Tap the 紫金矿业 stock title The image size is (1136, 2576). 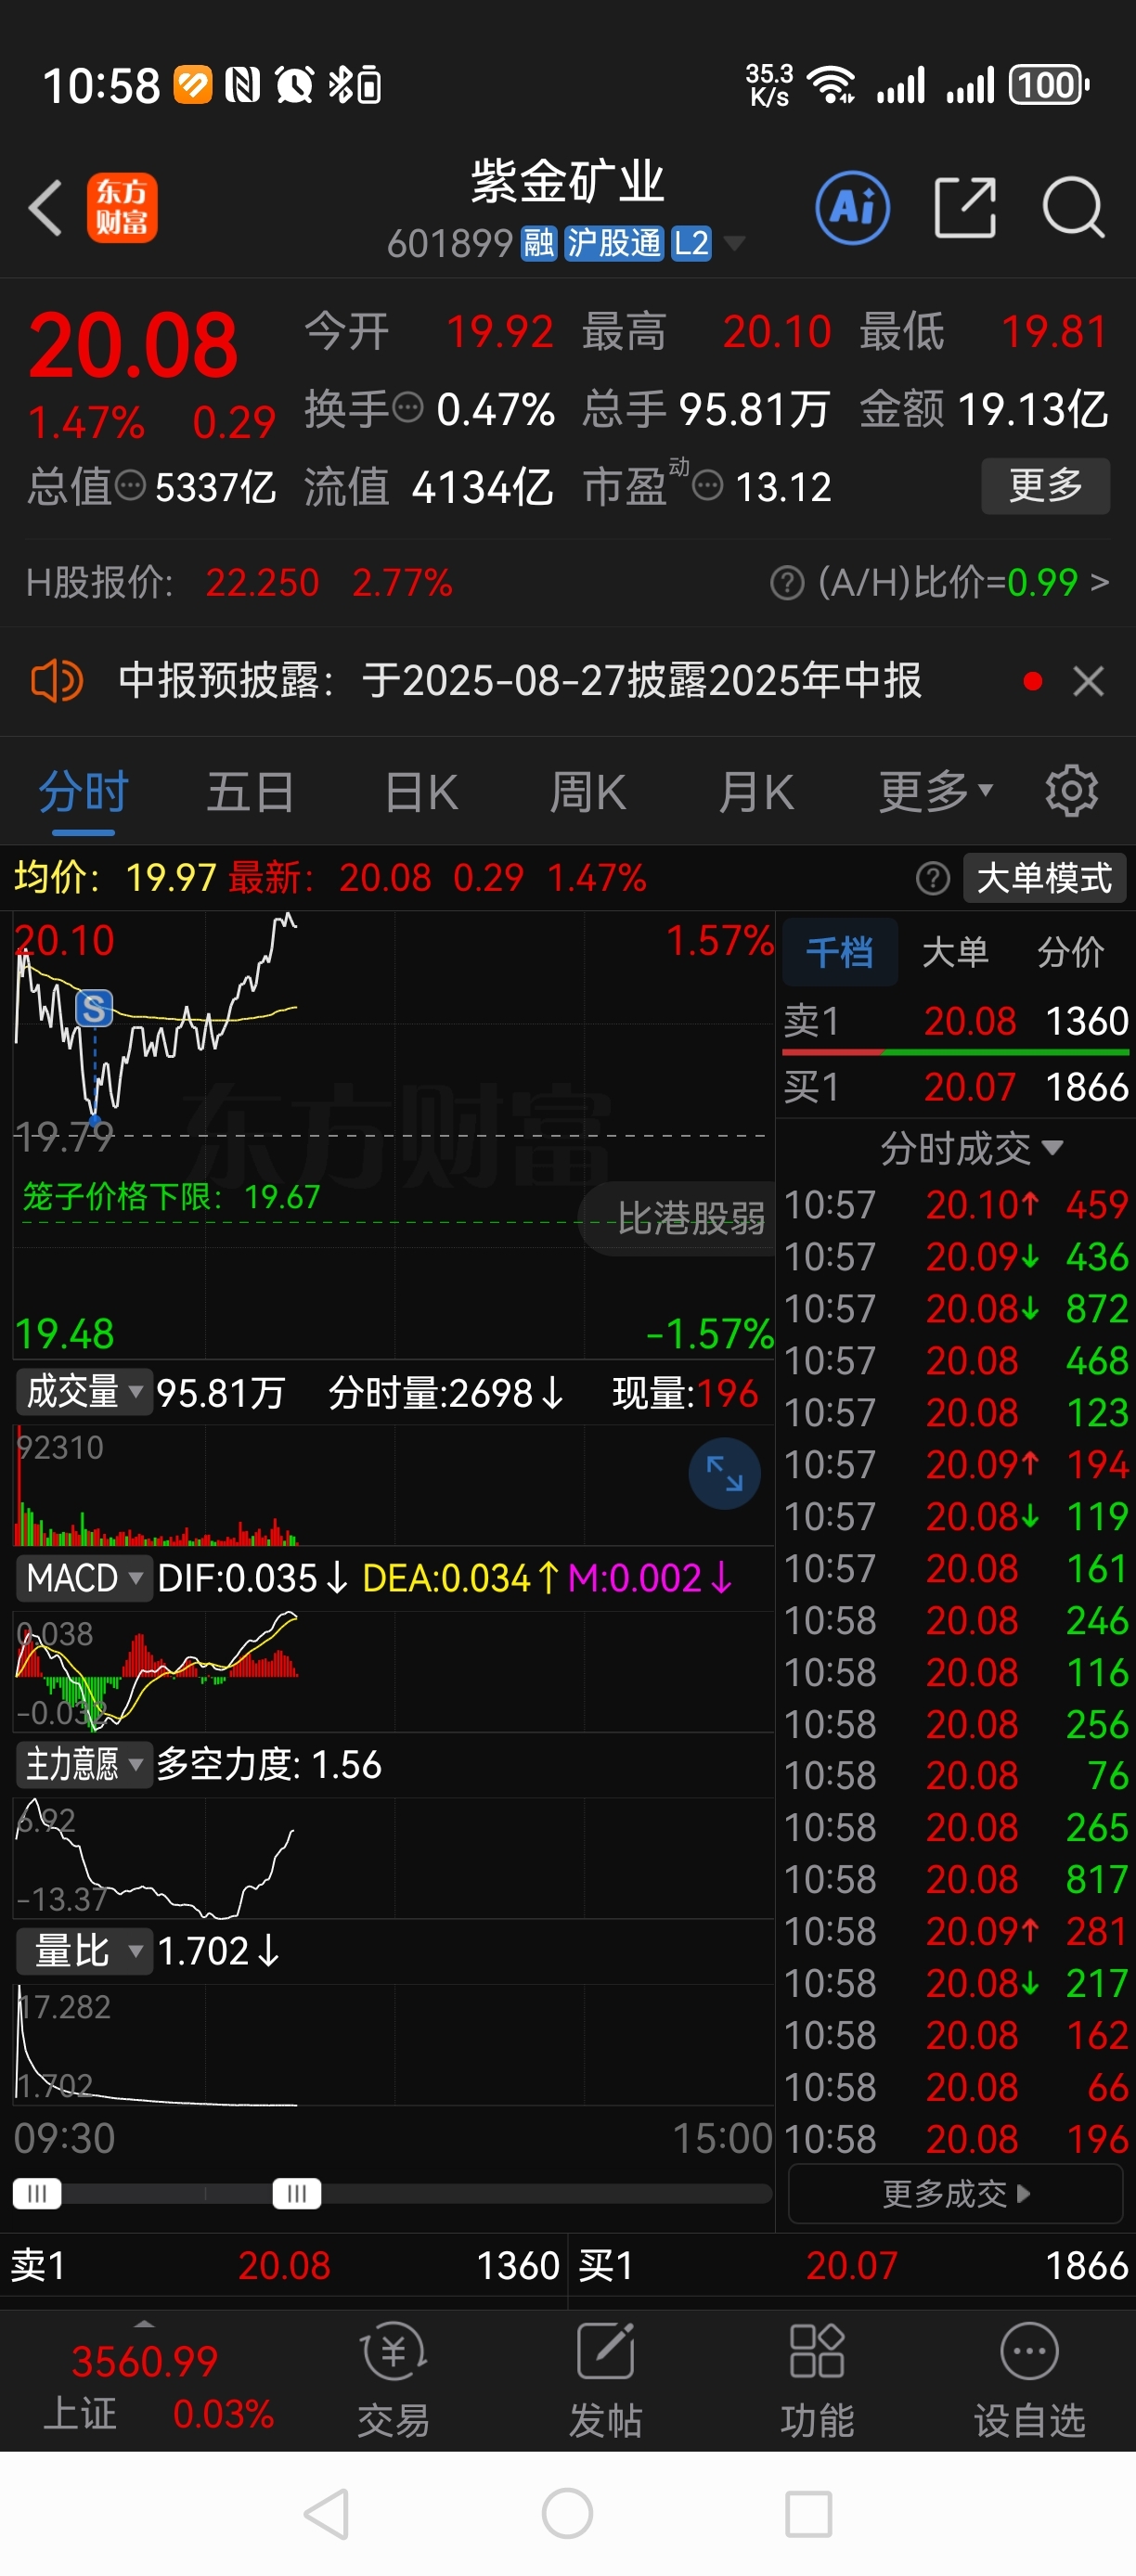coord(567,182)
